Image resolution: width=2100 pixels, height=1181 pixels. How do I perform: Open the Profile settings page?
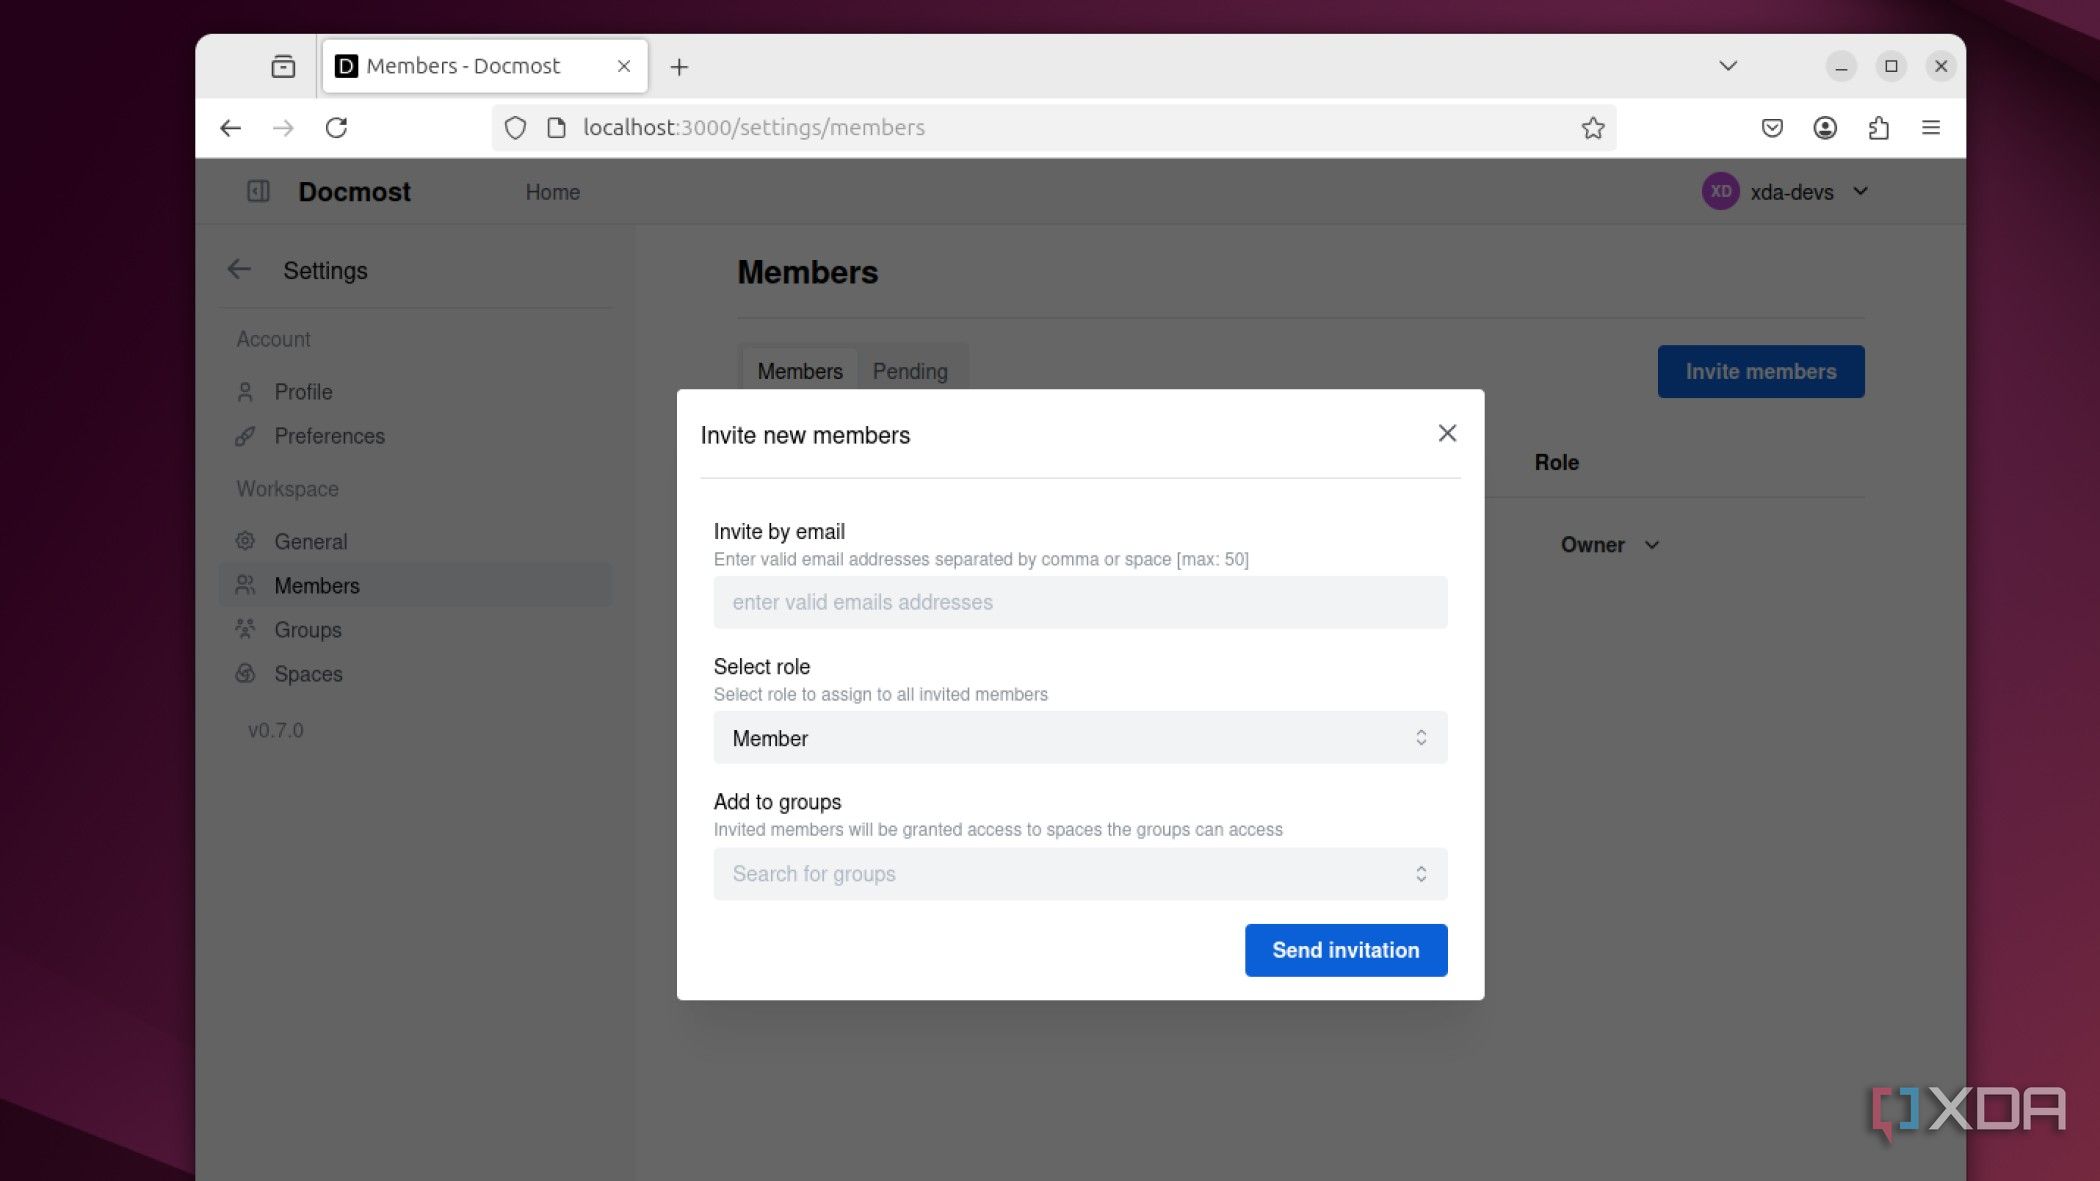coord(415,392)
